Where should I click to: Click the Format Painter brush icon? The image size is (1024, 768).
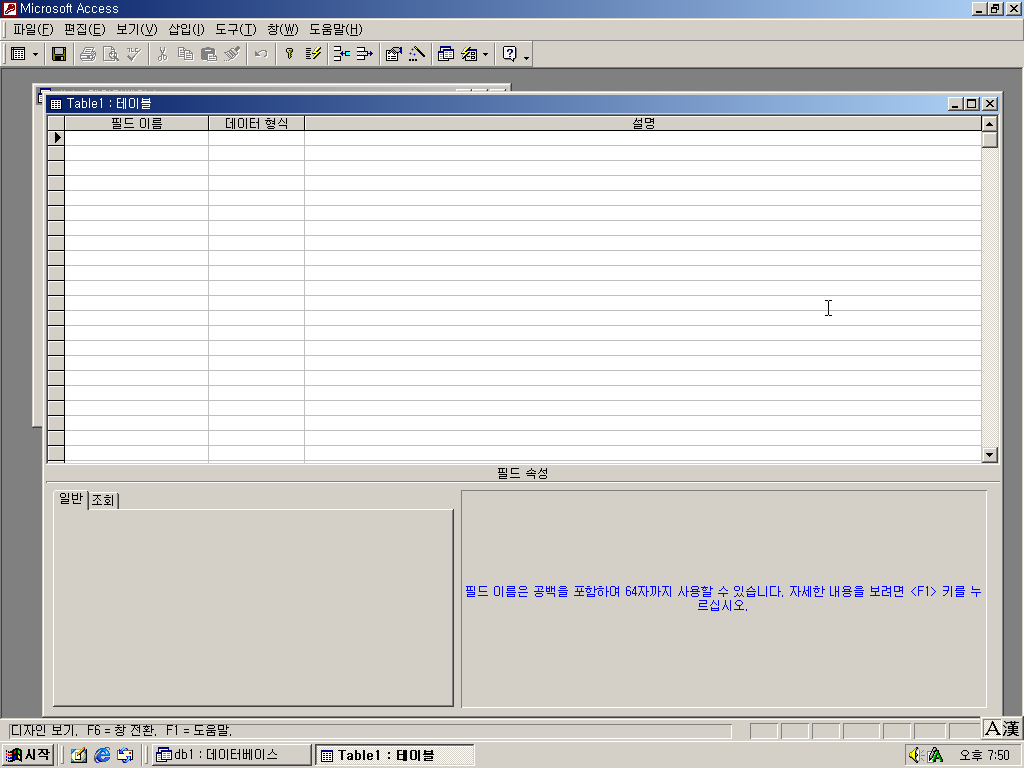[x=232, y=54]
